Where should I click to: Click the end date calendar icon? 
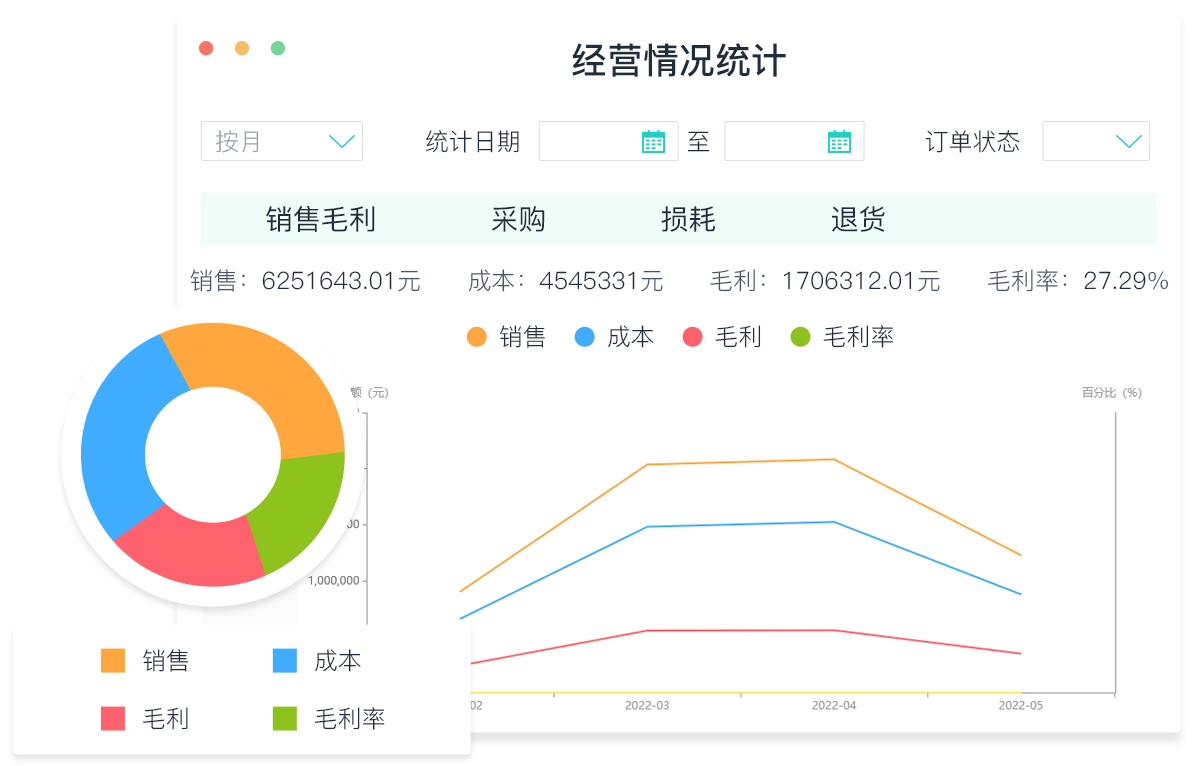(x=839, y=142)
